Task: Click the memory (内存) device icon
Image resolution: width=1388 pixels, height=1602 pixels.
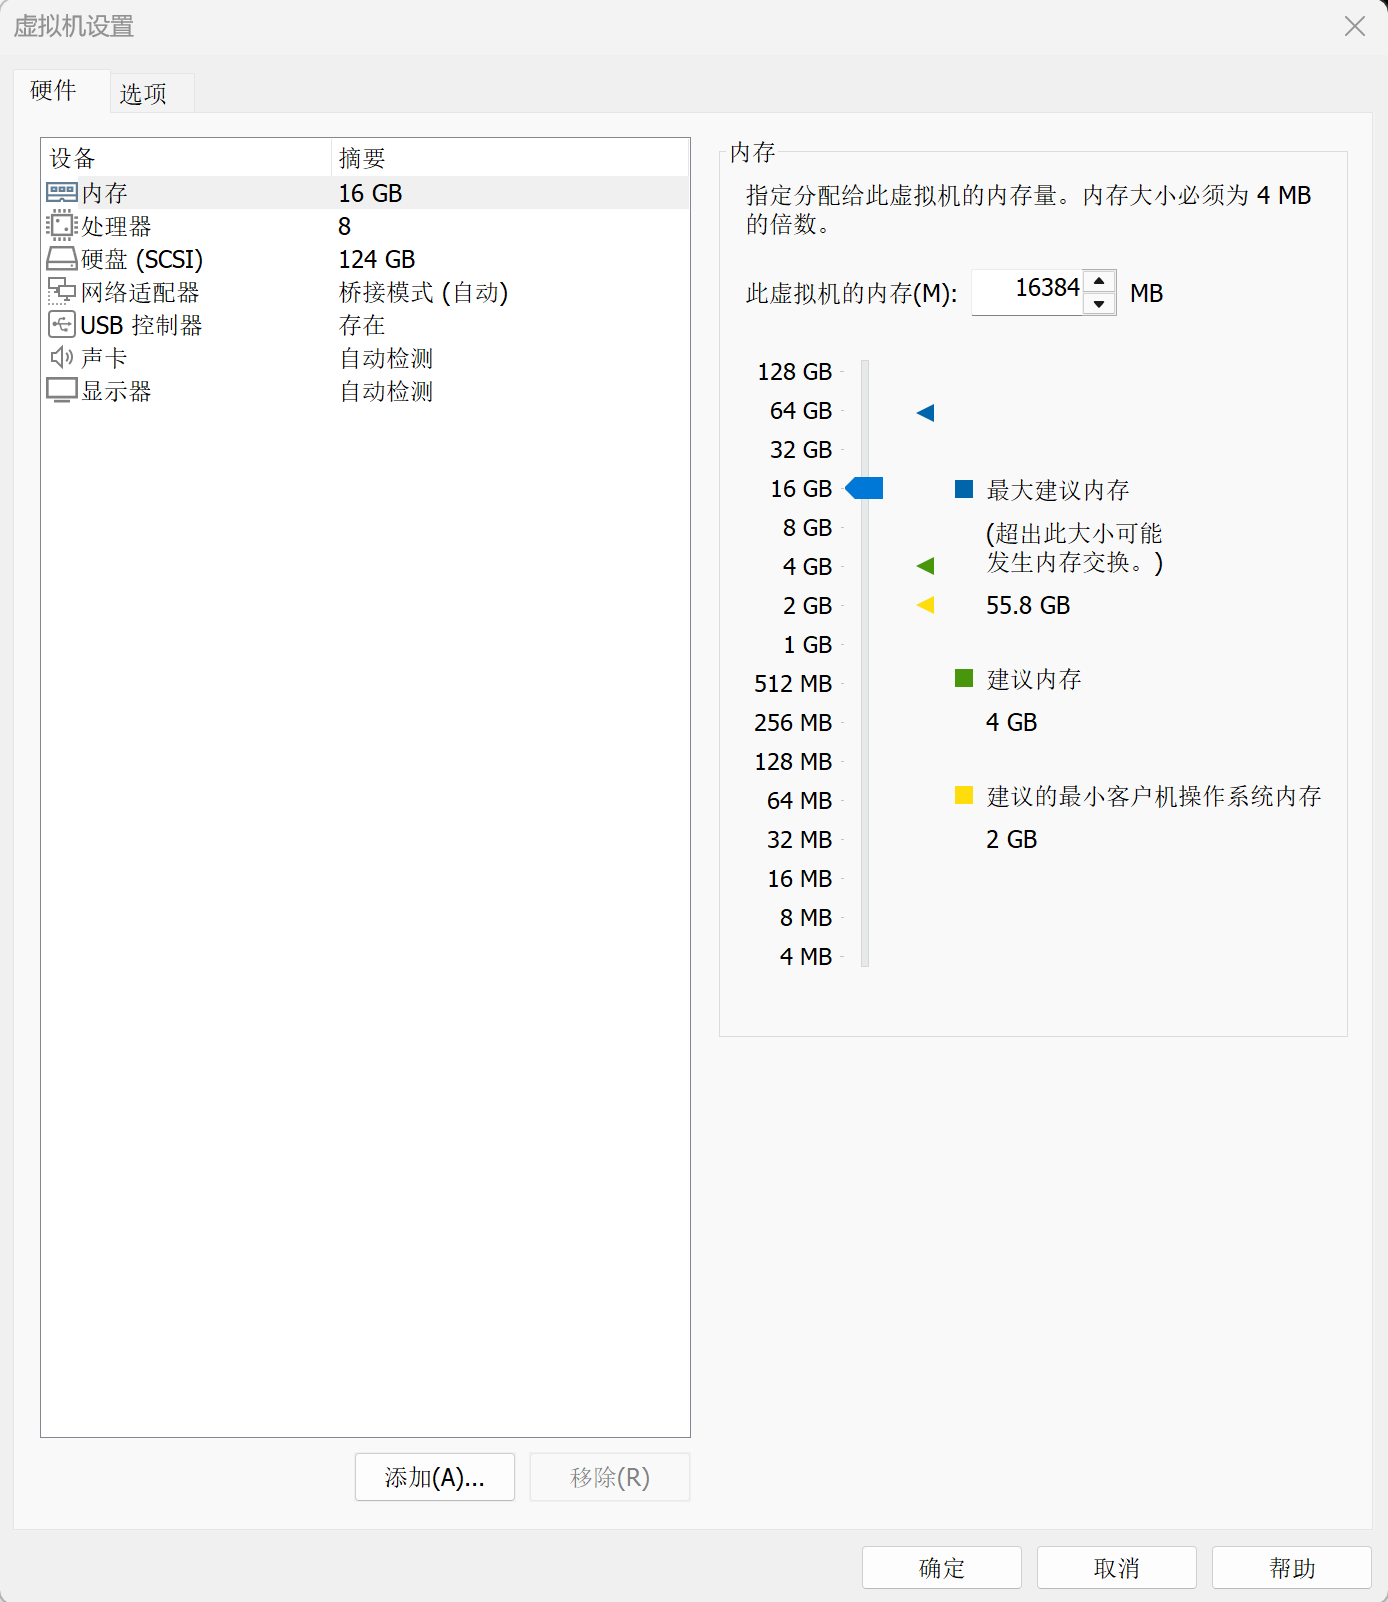Action: tap(62, 192)
